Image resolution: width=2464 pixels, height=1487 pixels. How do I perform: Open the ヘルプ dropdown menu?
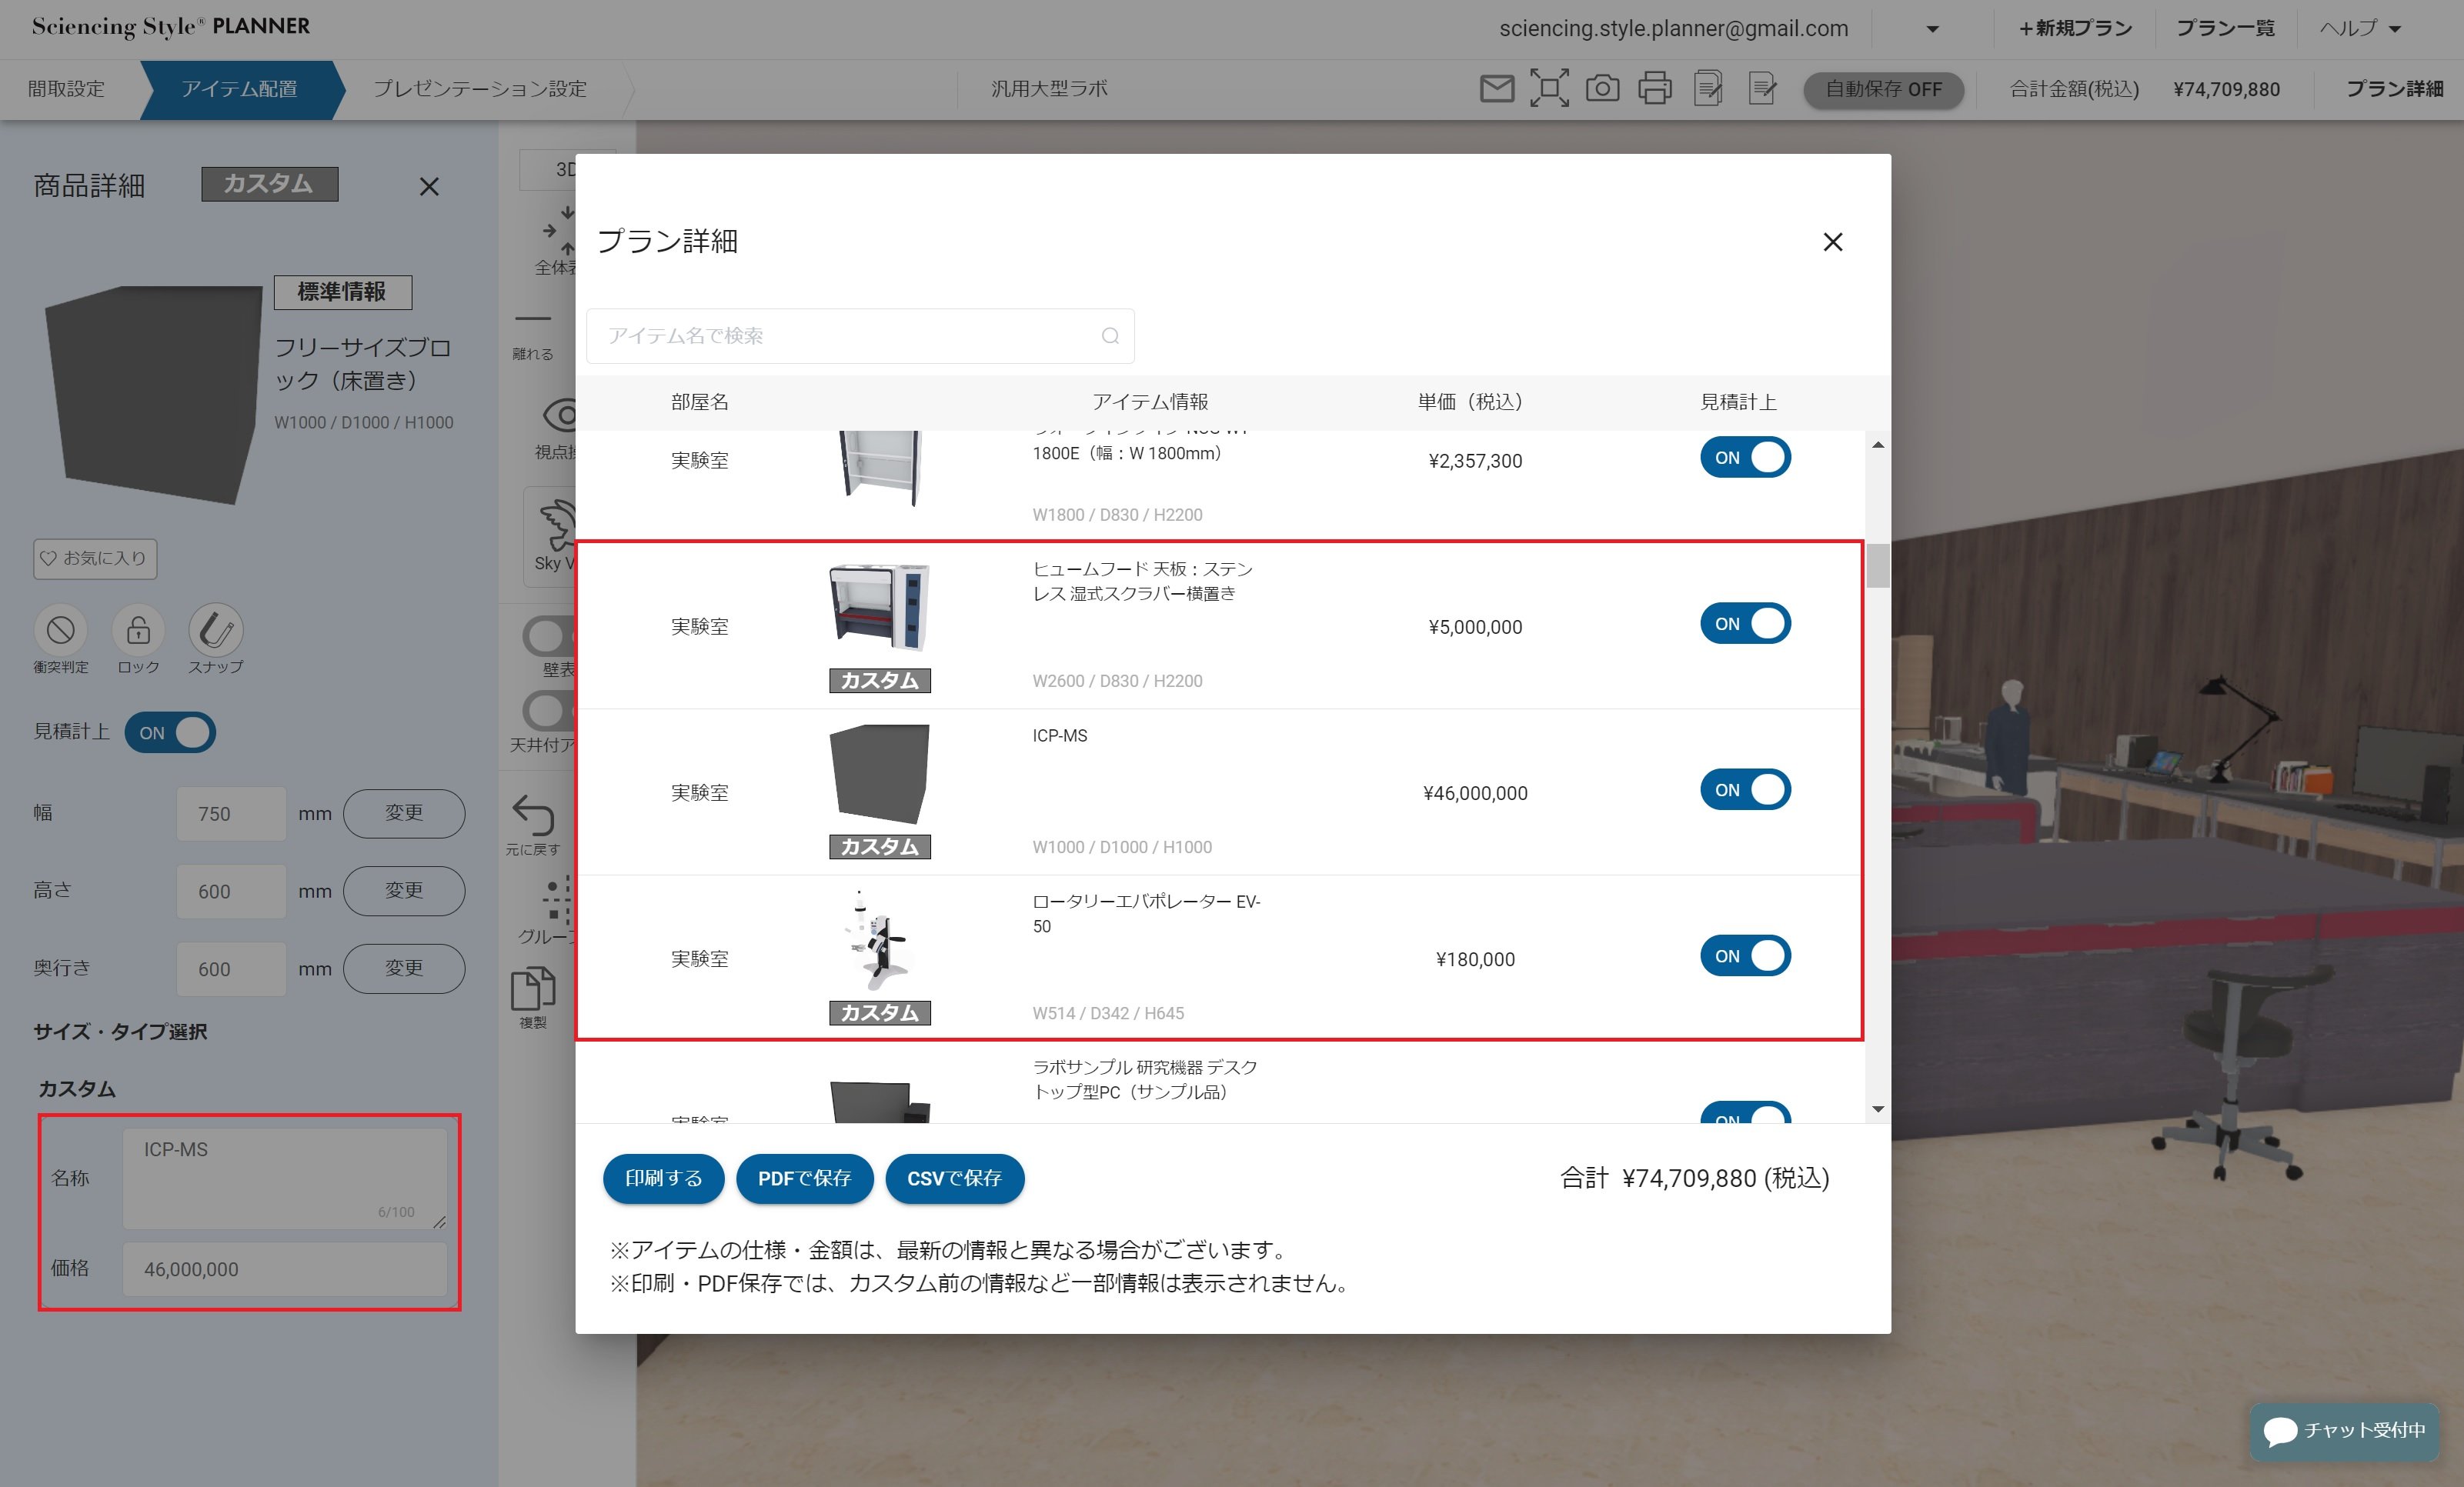(x=2360, y=28)
